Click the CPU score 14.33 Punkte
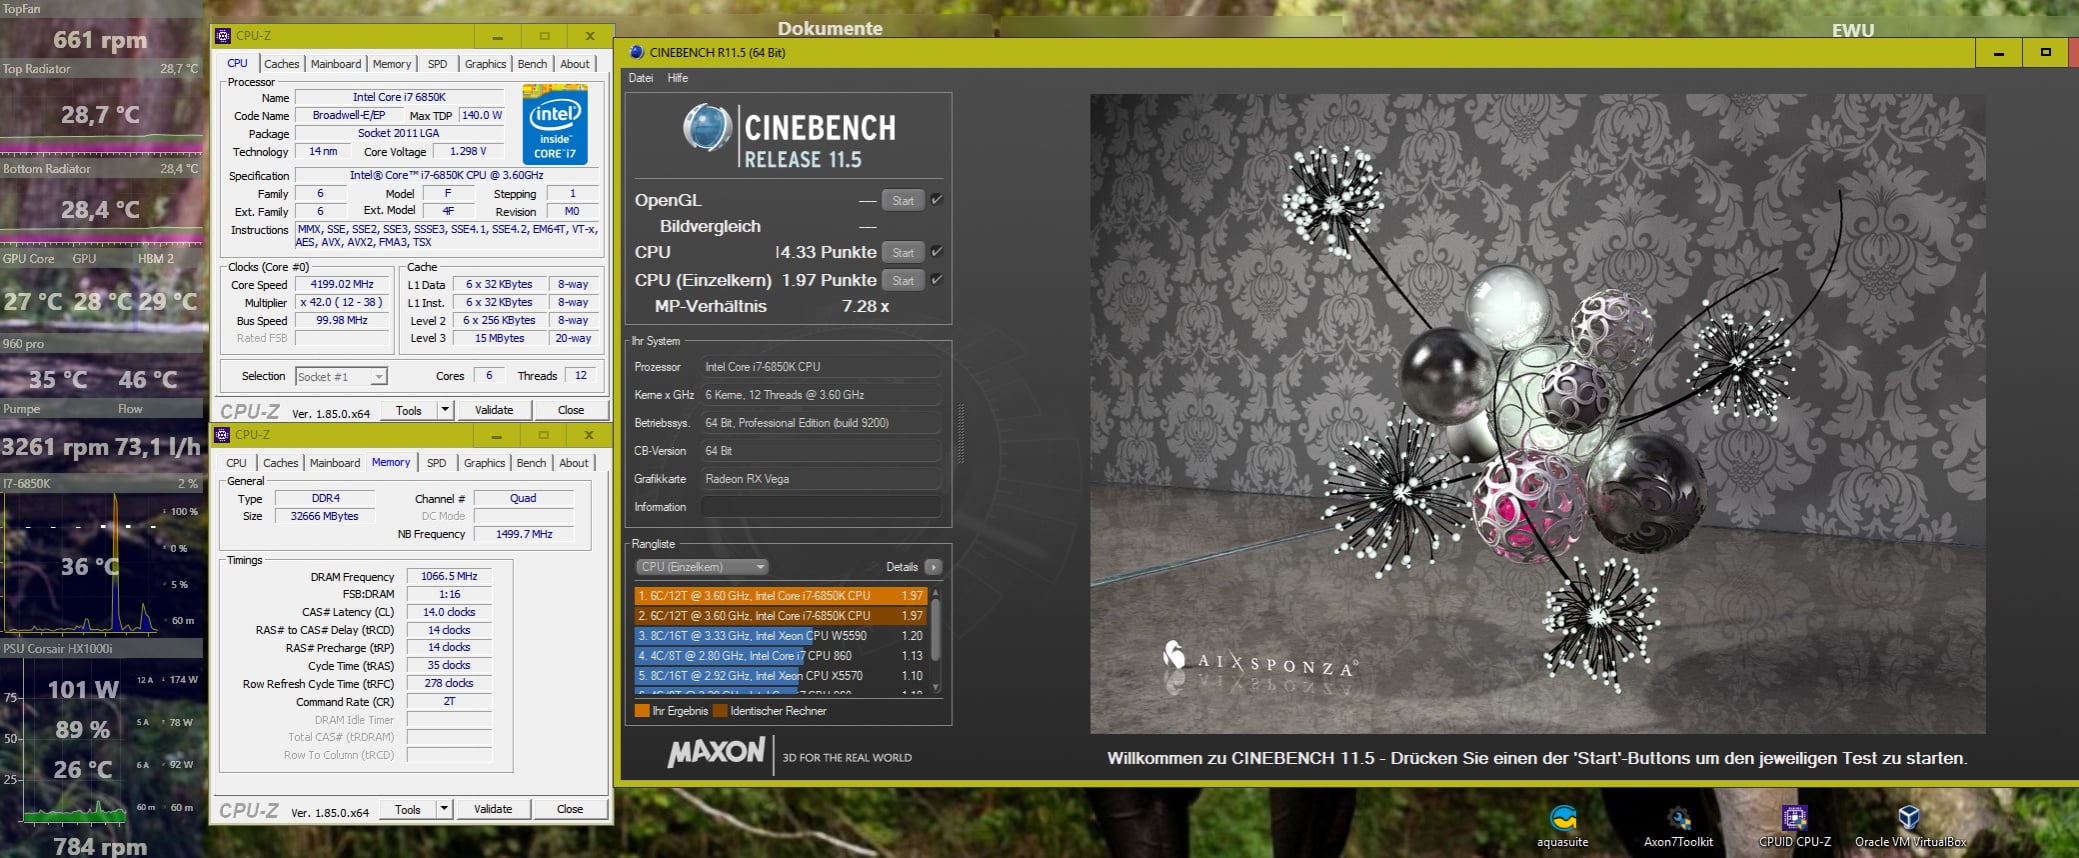The image size is (2079, 858). tap(826, 252)
